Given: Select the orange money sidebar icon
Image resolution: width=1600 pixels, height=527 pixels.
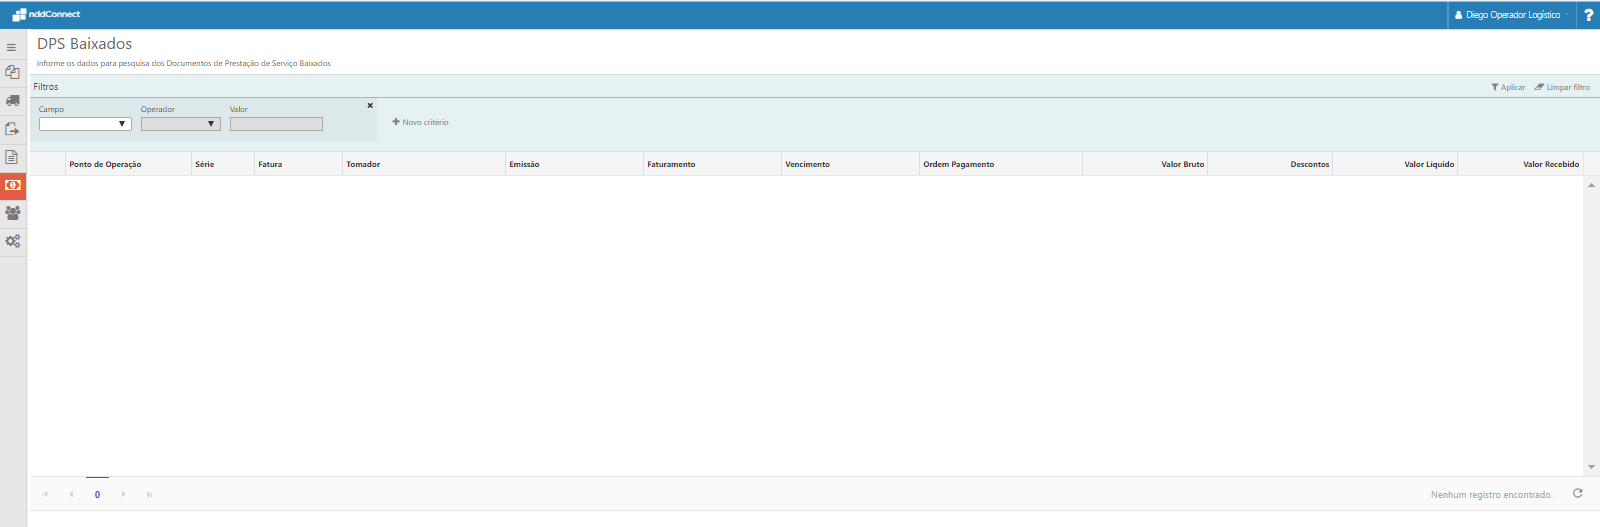Looking at the screenshot, I should 12,185.
